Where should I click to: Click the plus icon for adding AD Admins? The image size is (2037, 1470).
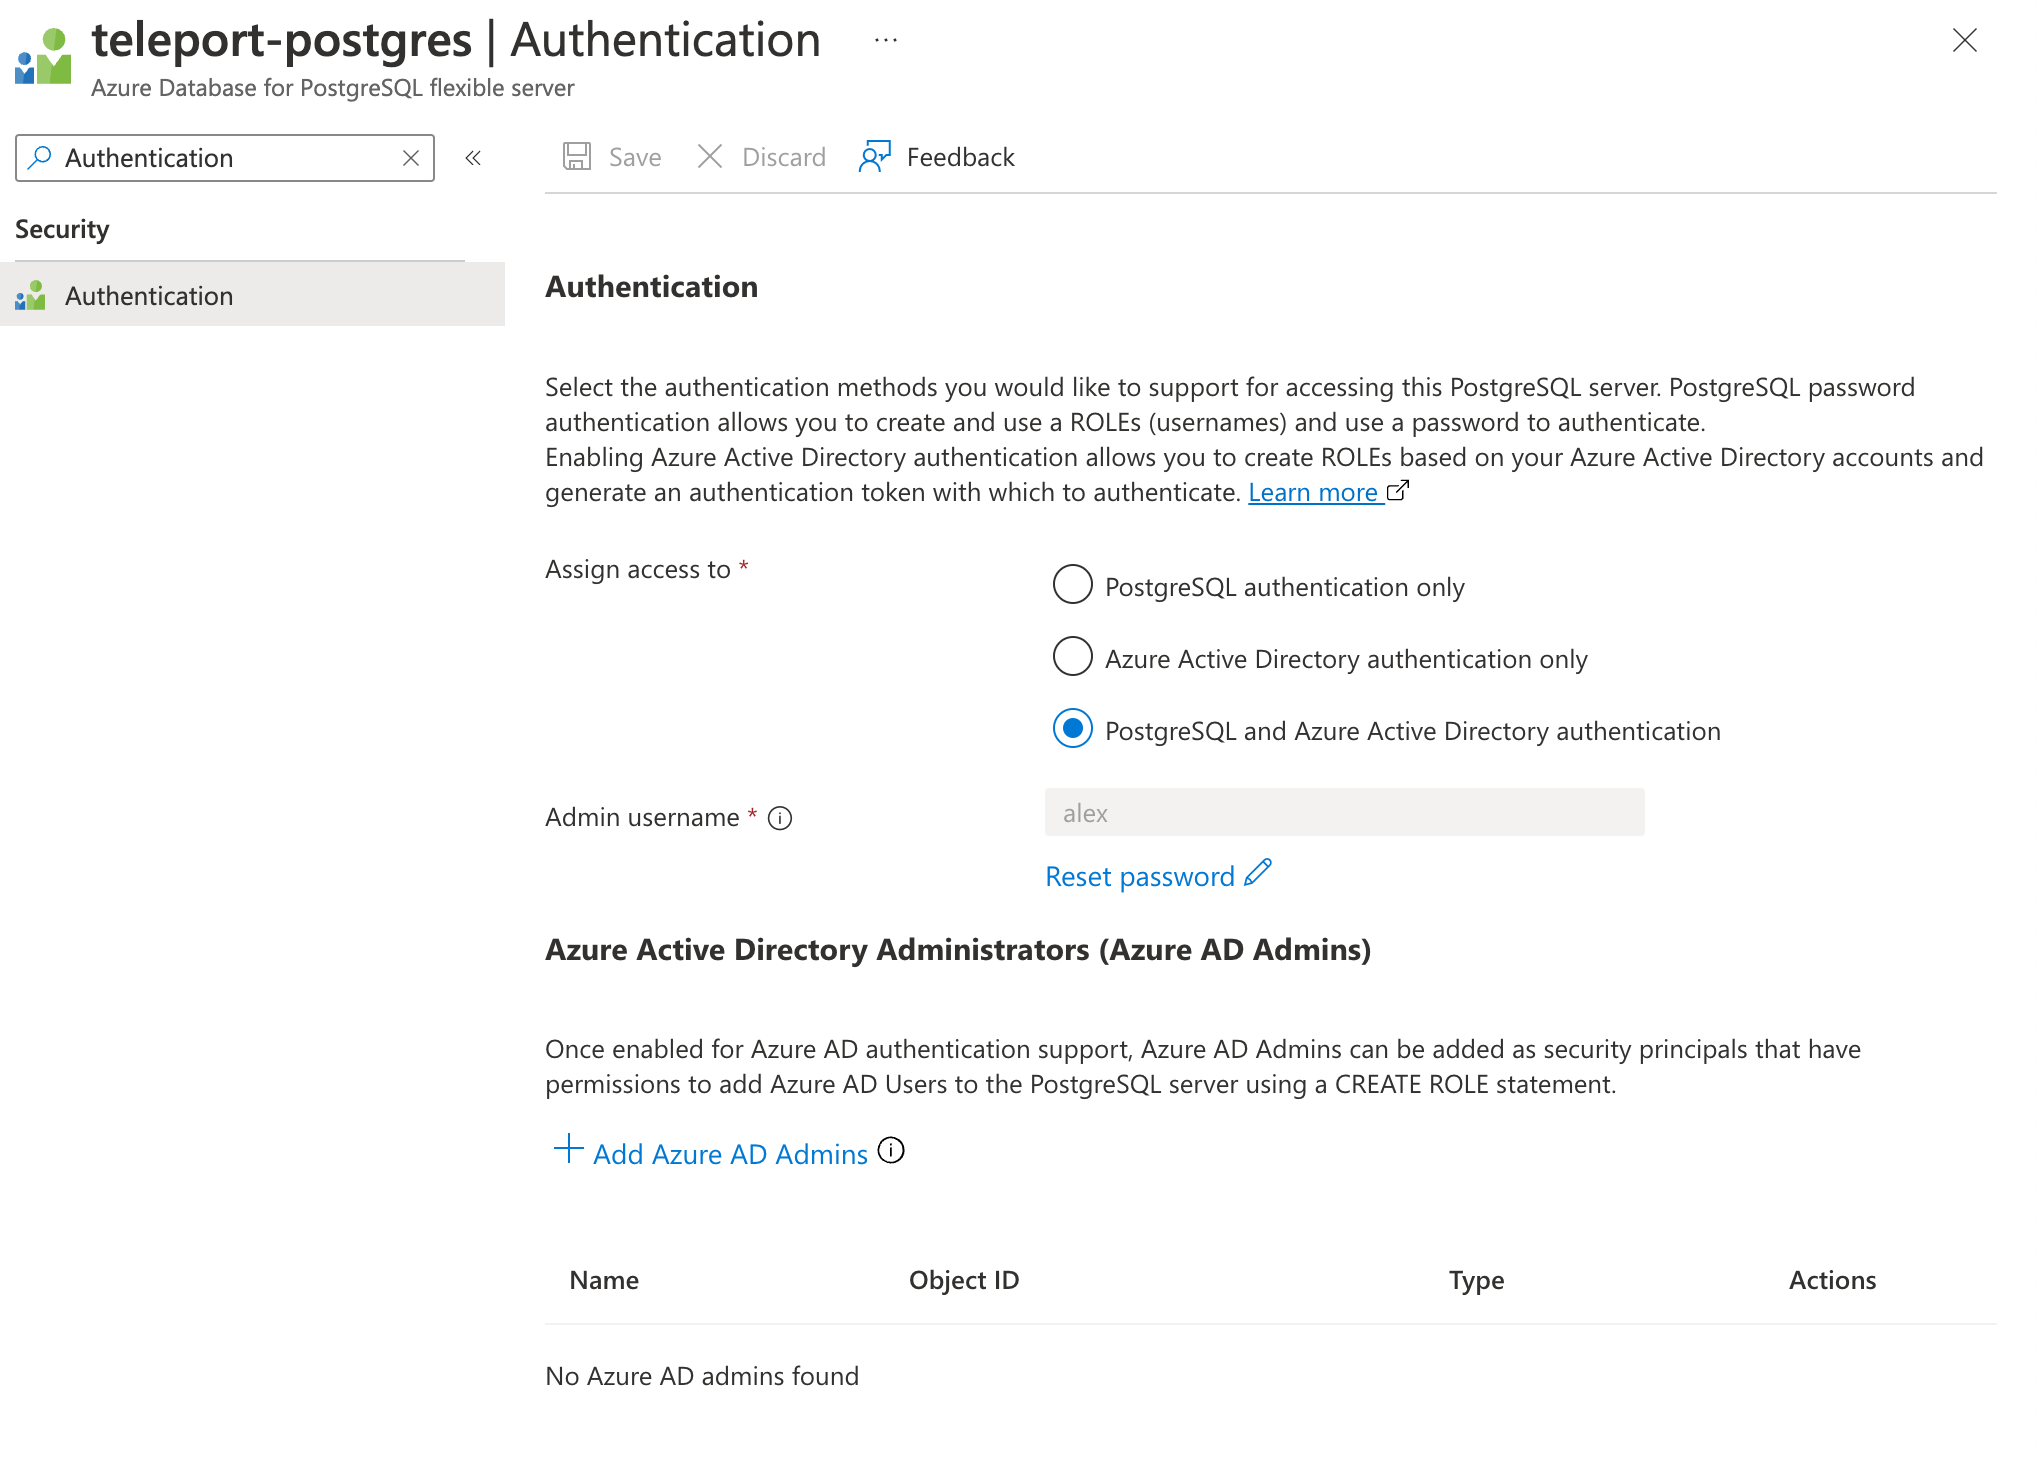568,1149
